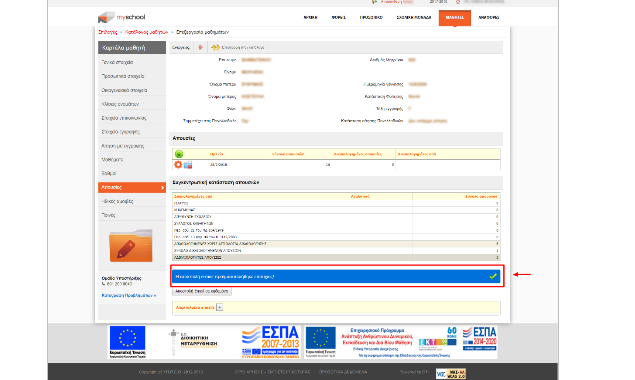Screen dimensions: 635x380
Task: Click the send email to guardian button
Action: [202, 291]
